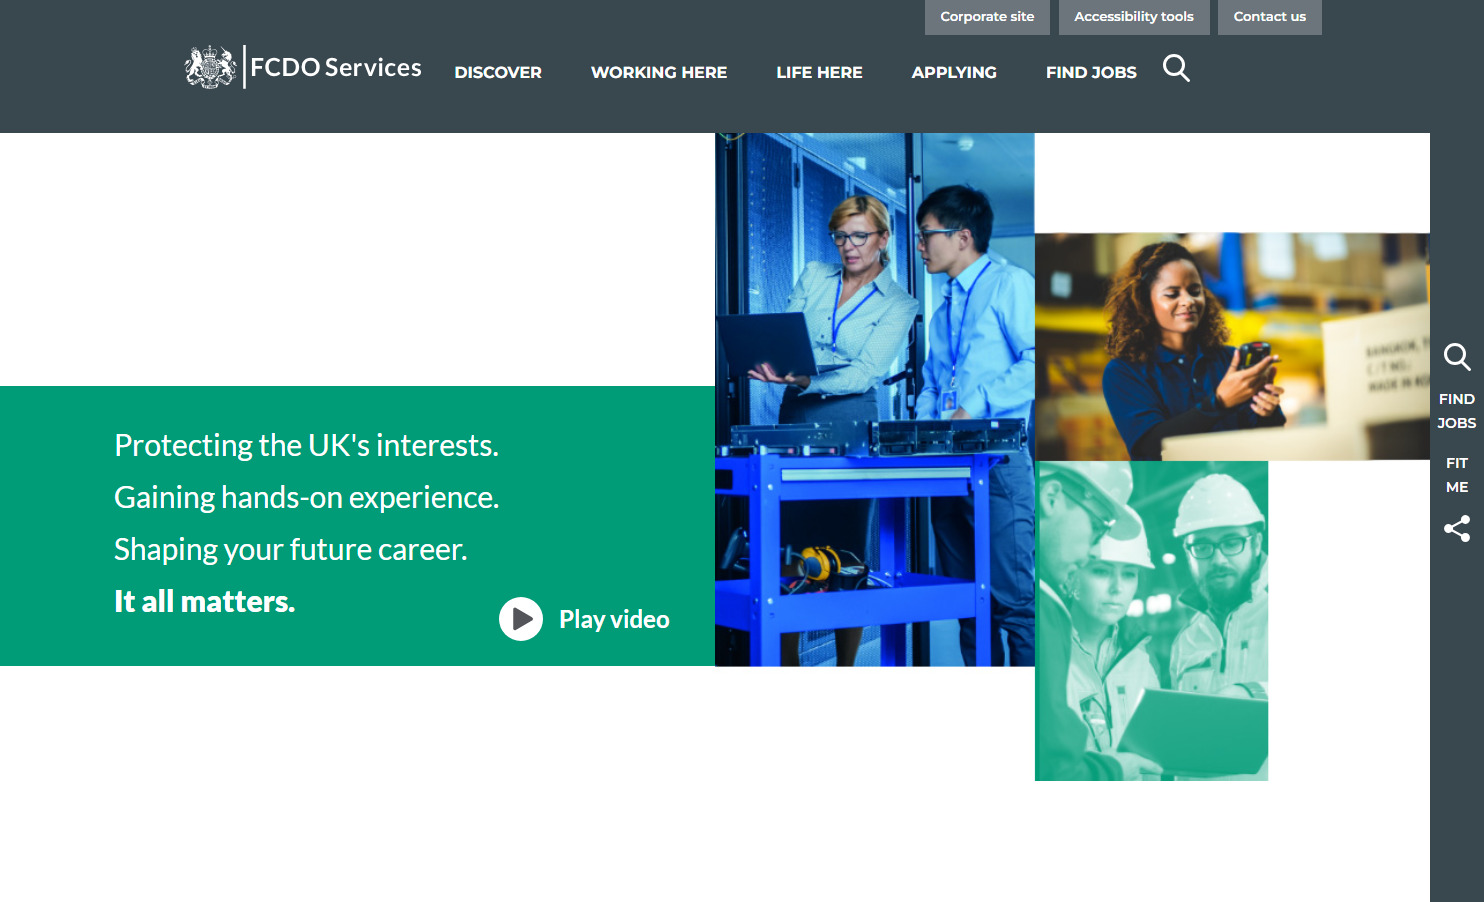The image size is (1484, 902).
Task: Click the search icon above FIND JOBS sidebar
Action: pyautogui.click(x=1457, y=357)
